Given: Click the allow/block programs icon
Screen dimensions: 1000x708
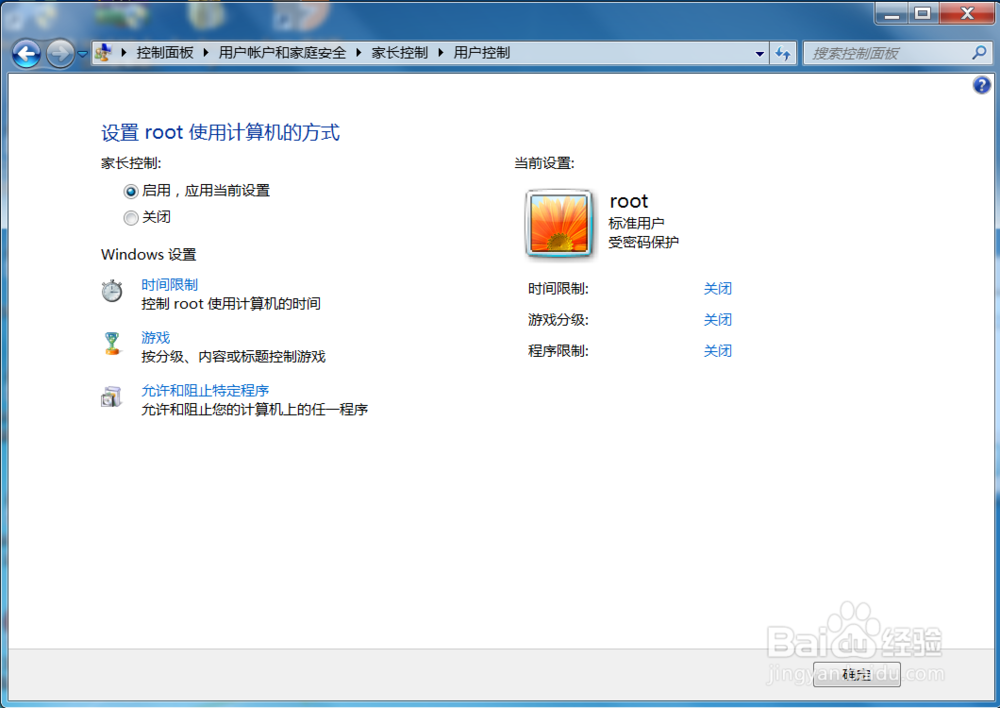Looking at the screenshot, I should pyautogui.click(x=112, y=396).
